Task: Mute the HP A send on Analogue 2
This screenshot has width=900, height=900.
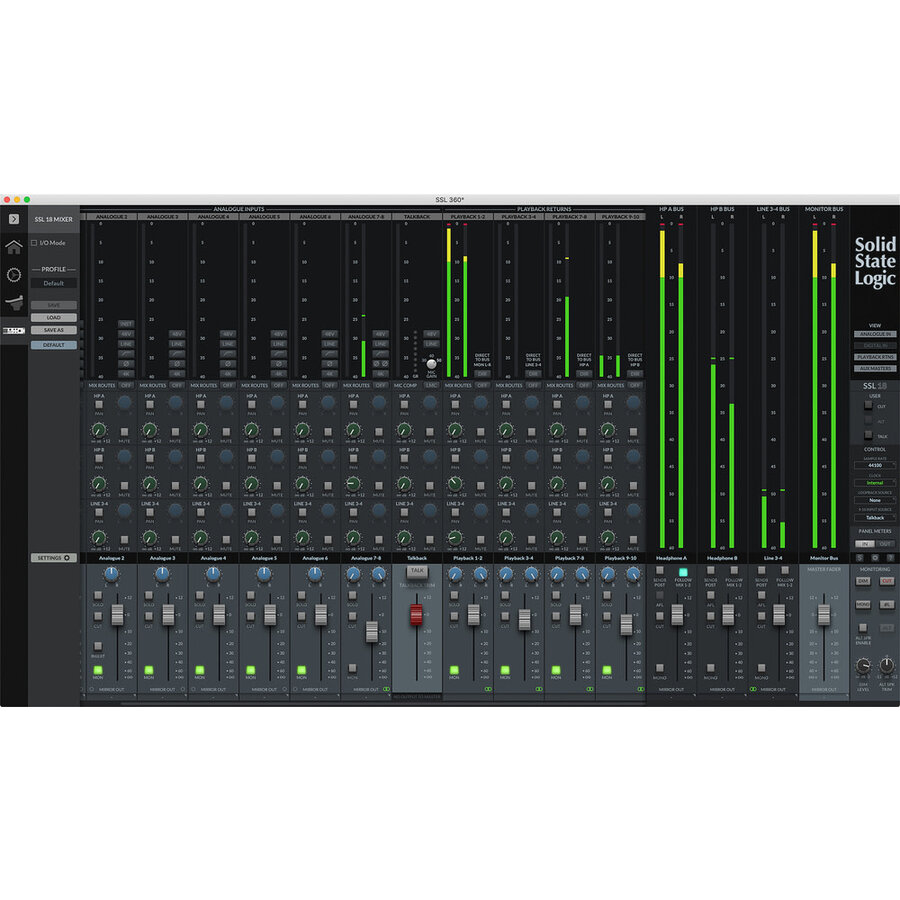Action: click(x=124, y=432)
